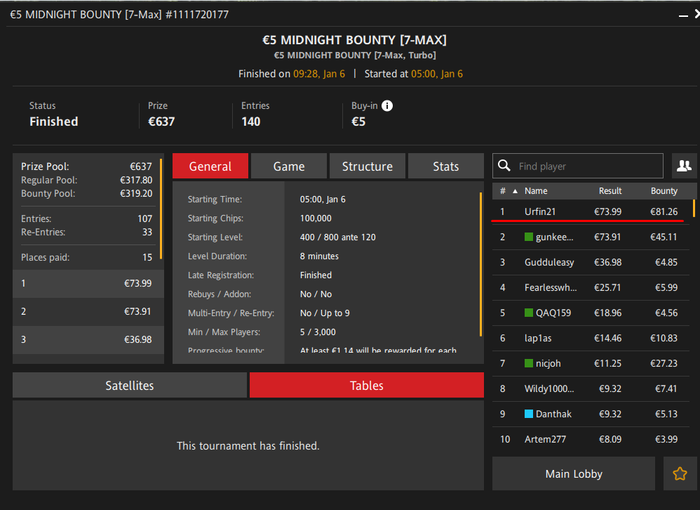This screenshot has width=700, height=510.
Task: Click the start time 05:00, Jan 6 header
Action: (437, 74)
